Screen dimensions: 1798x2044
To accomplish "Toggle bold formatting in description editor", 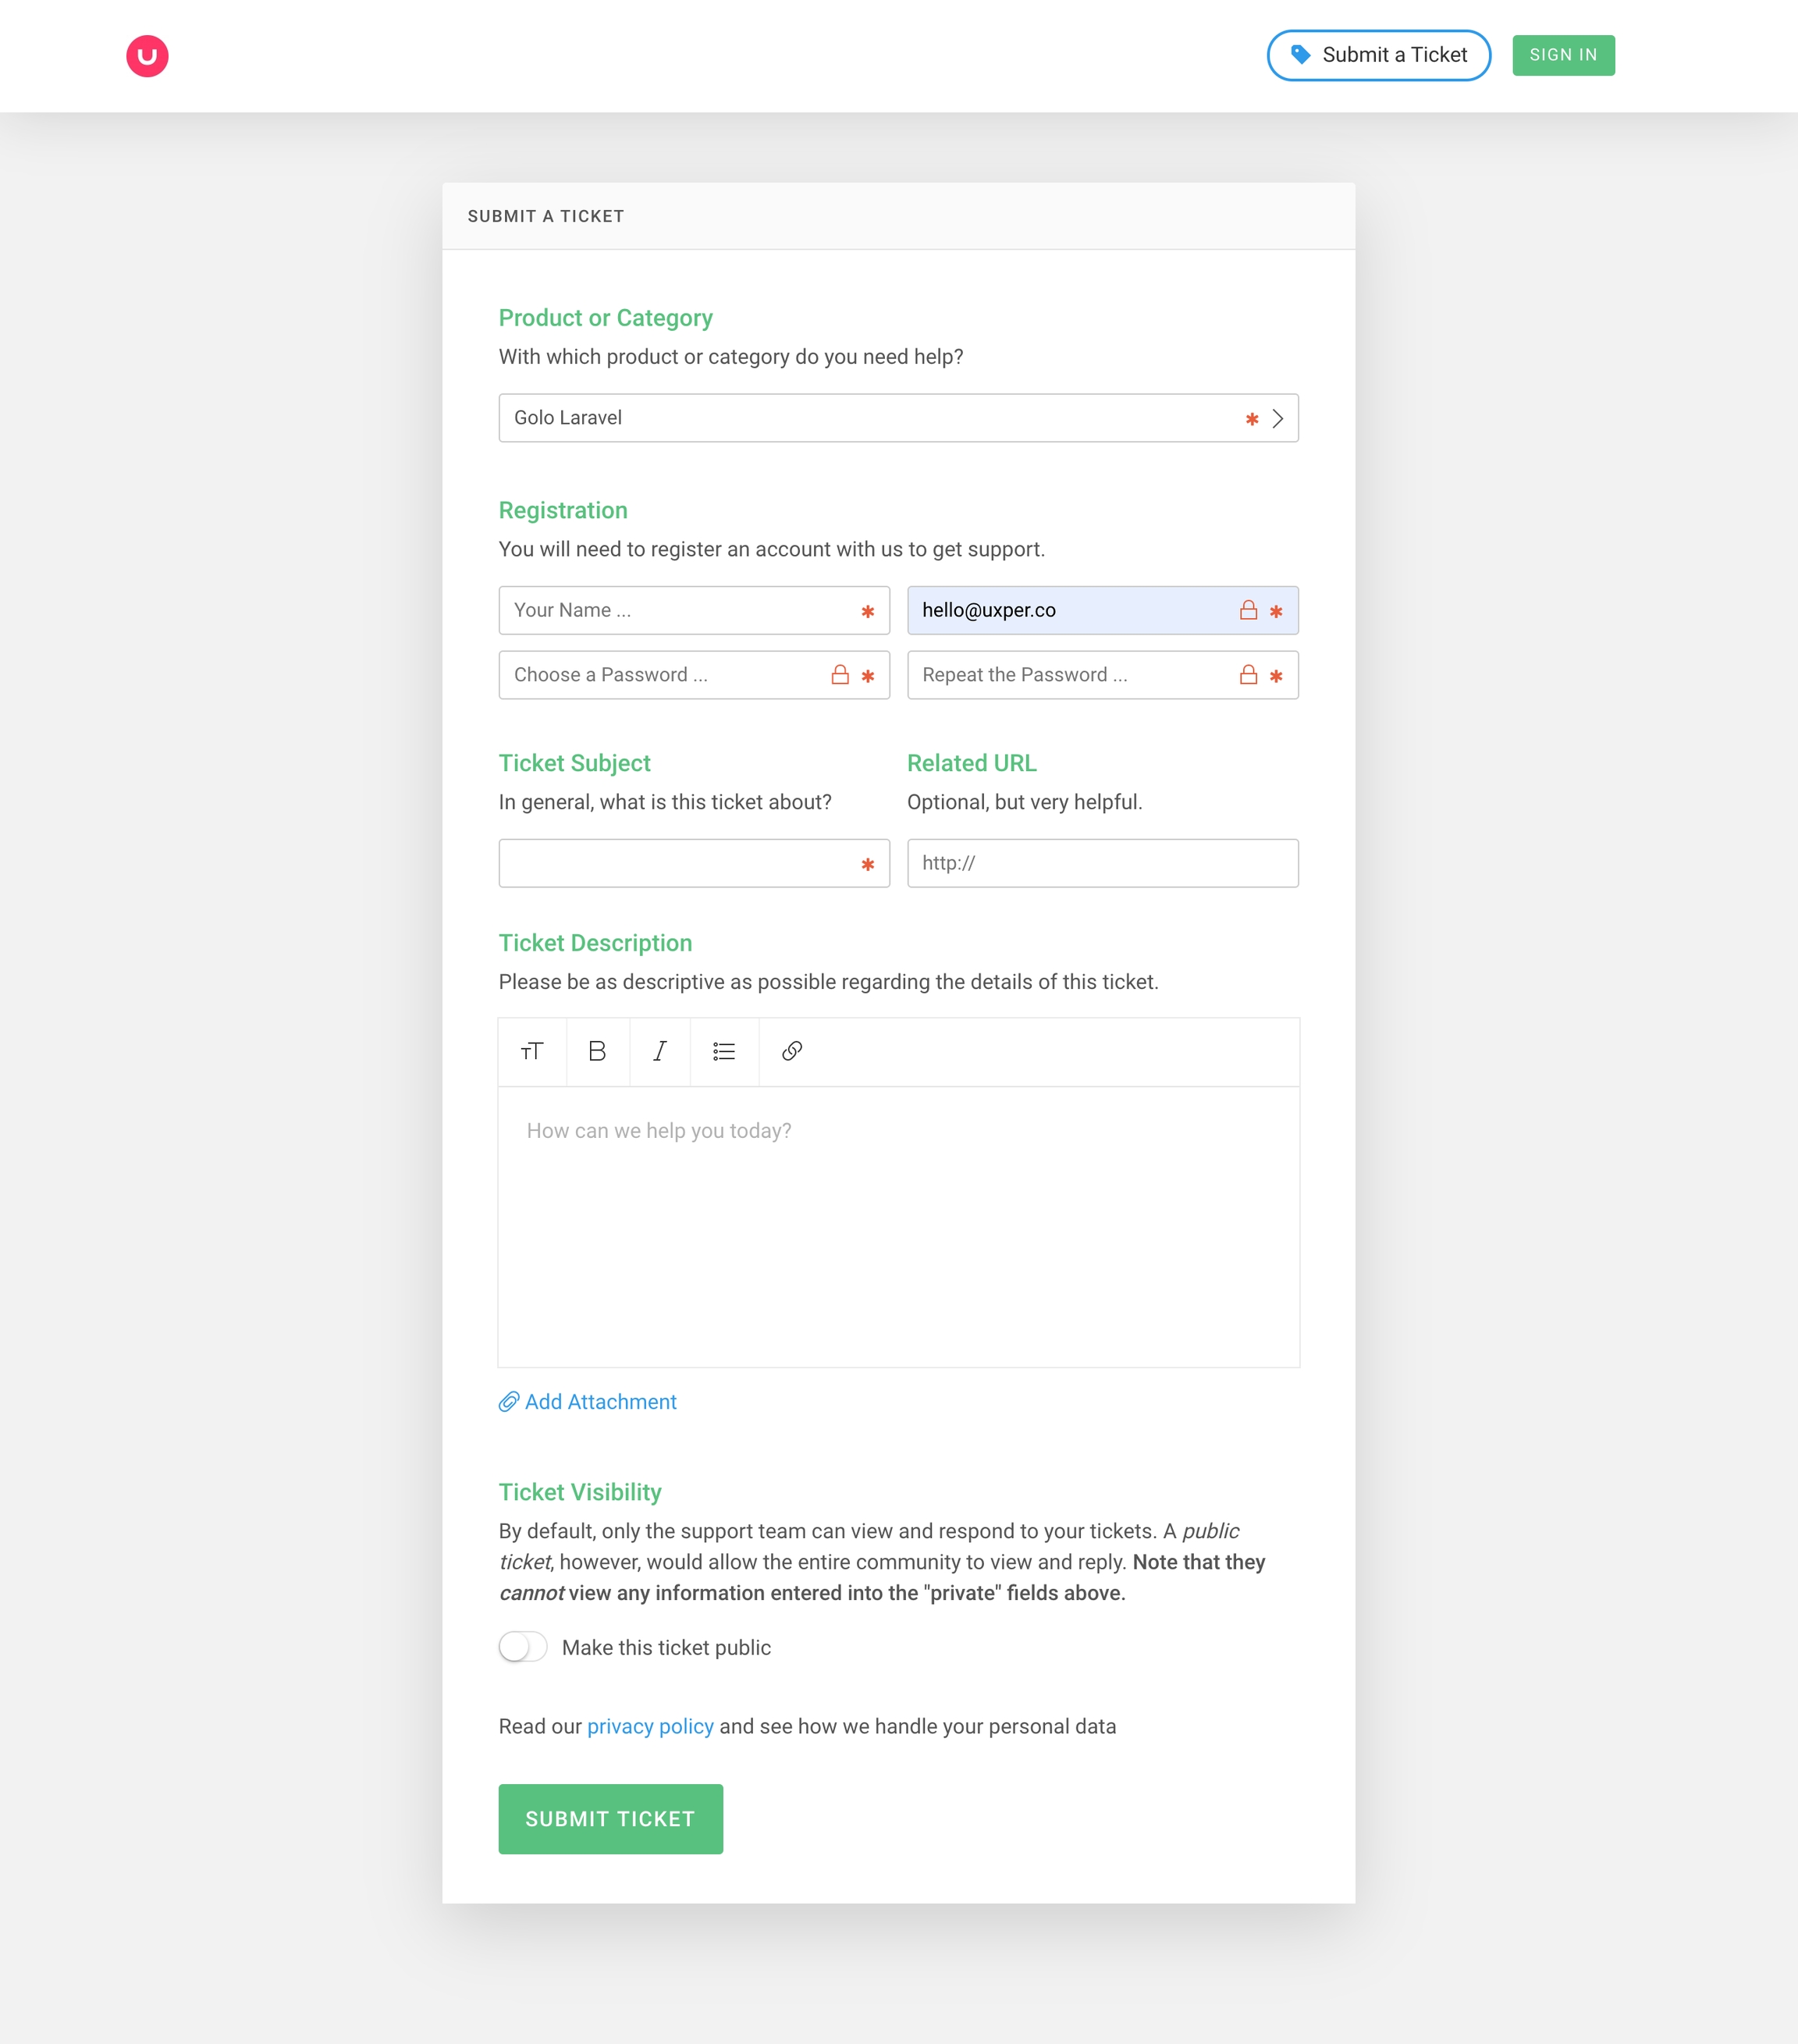I will [x=597, y=1051].
